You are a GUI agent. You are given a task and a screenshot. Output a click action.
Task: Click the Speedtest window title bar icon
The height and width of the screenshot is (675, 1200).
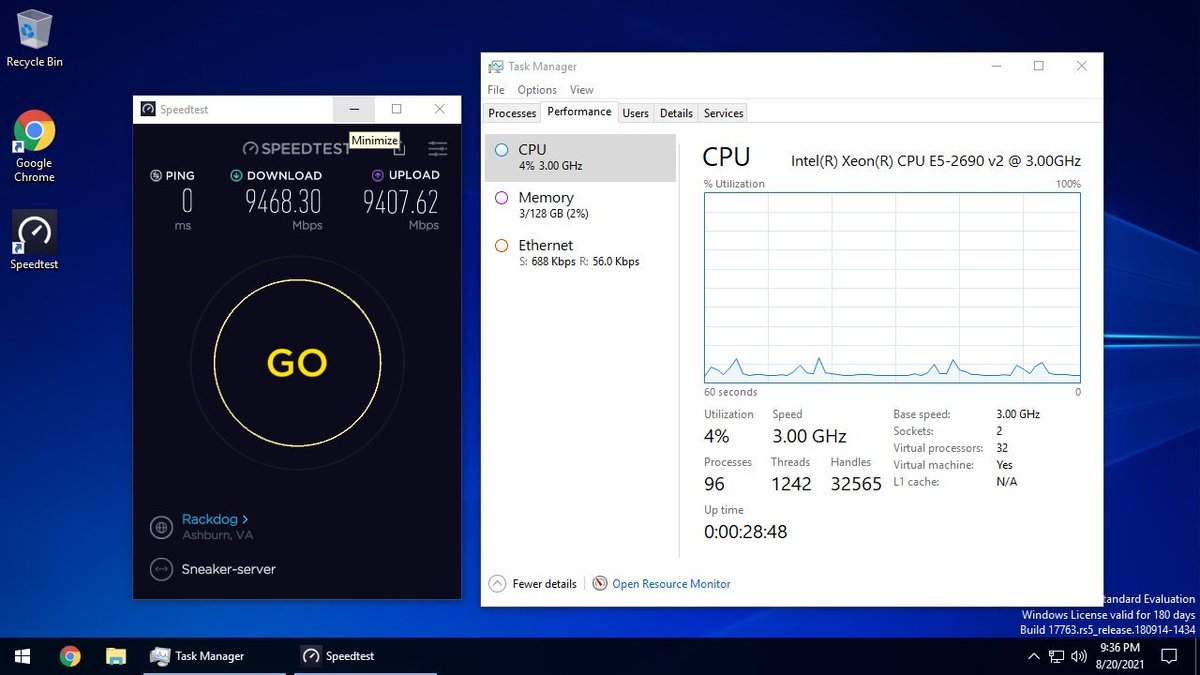148,110
